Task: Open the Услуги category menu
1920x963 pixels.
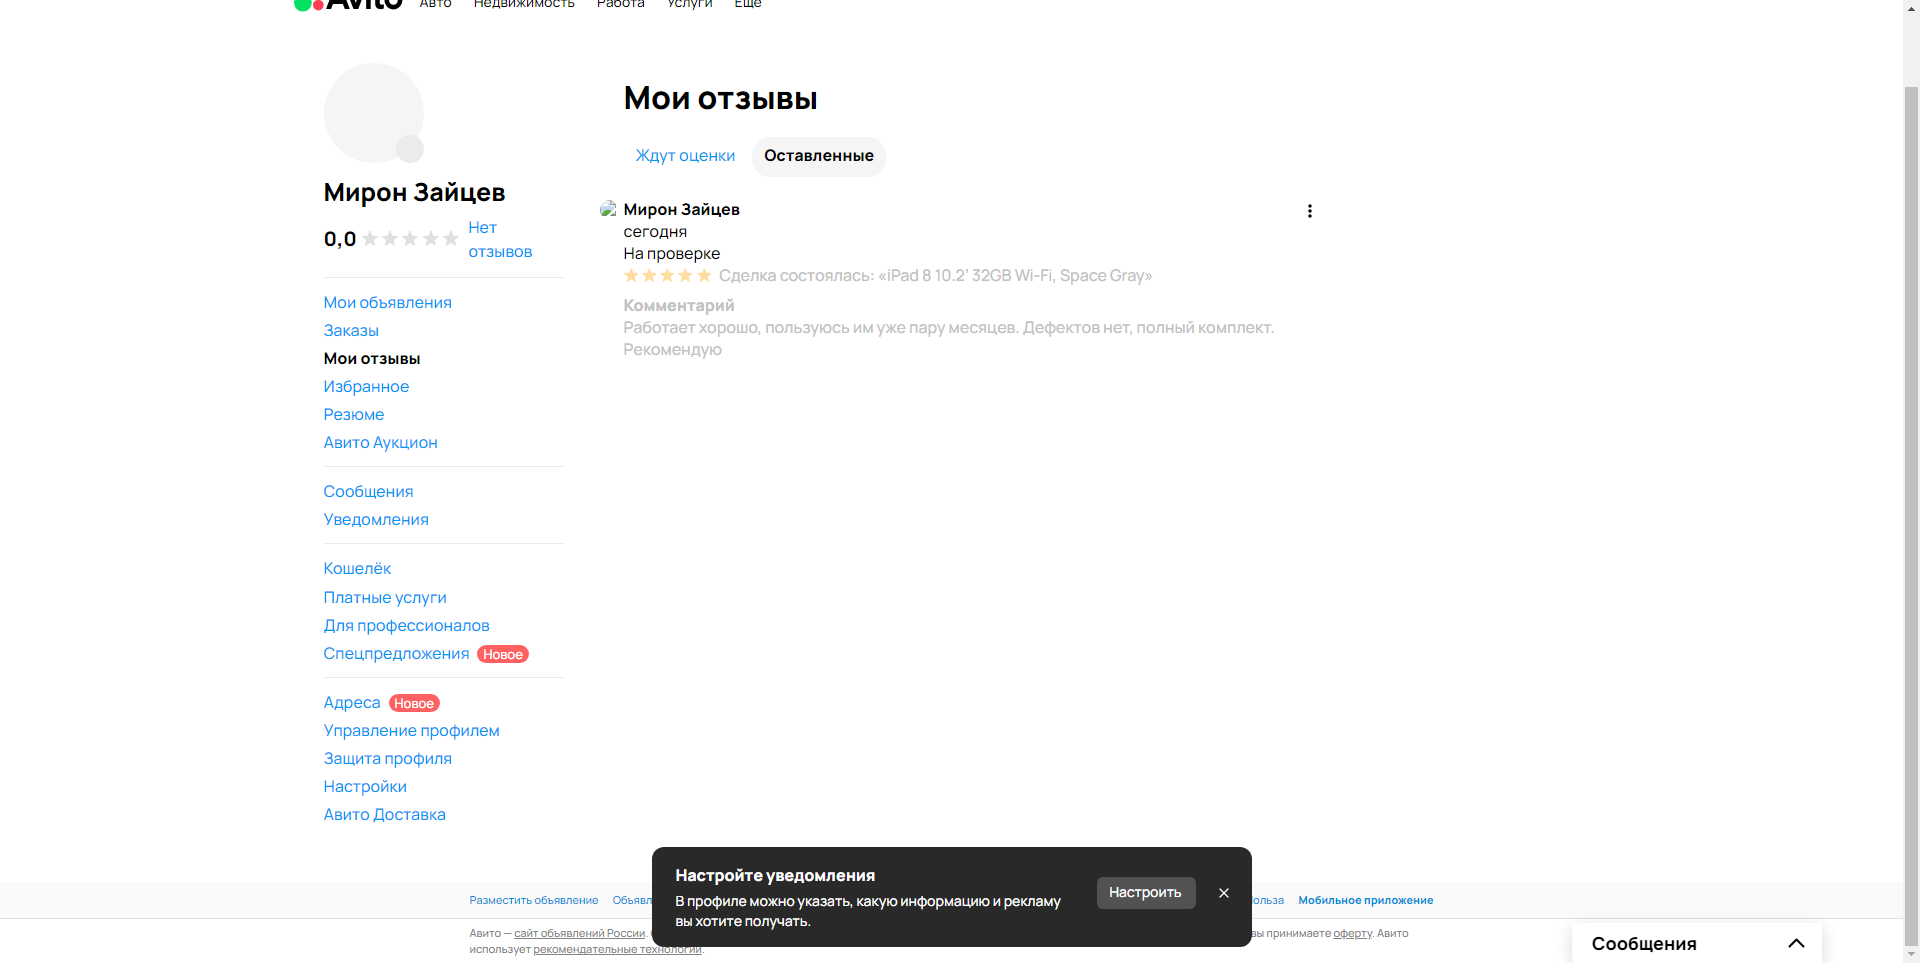Action: point(690,4)
